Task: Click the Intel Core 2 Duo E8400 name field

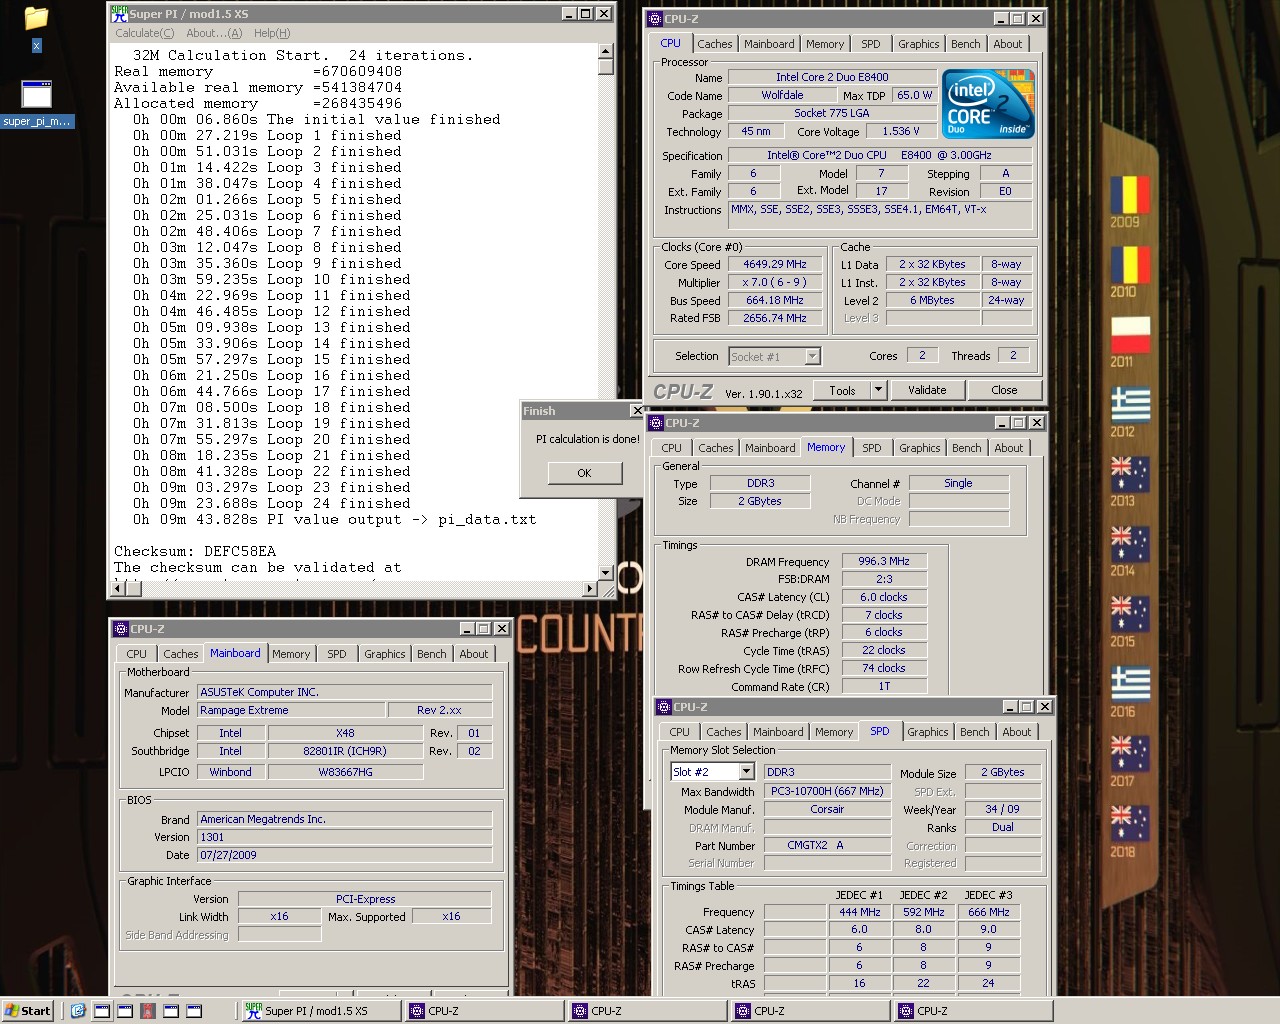Action: [832, 77]
